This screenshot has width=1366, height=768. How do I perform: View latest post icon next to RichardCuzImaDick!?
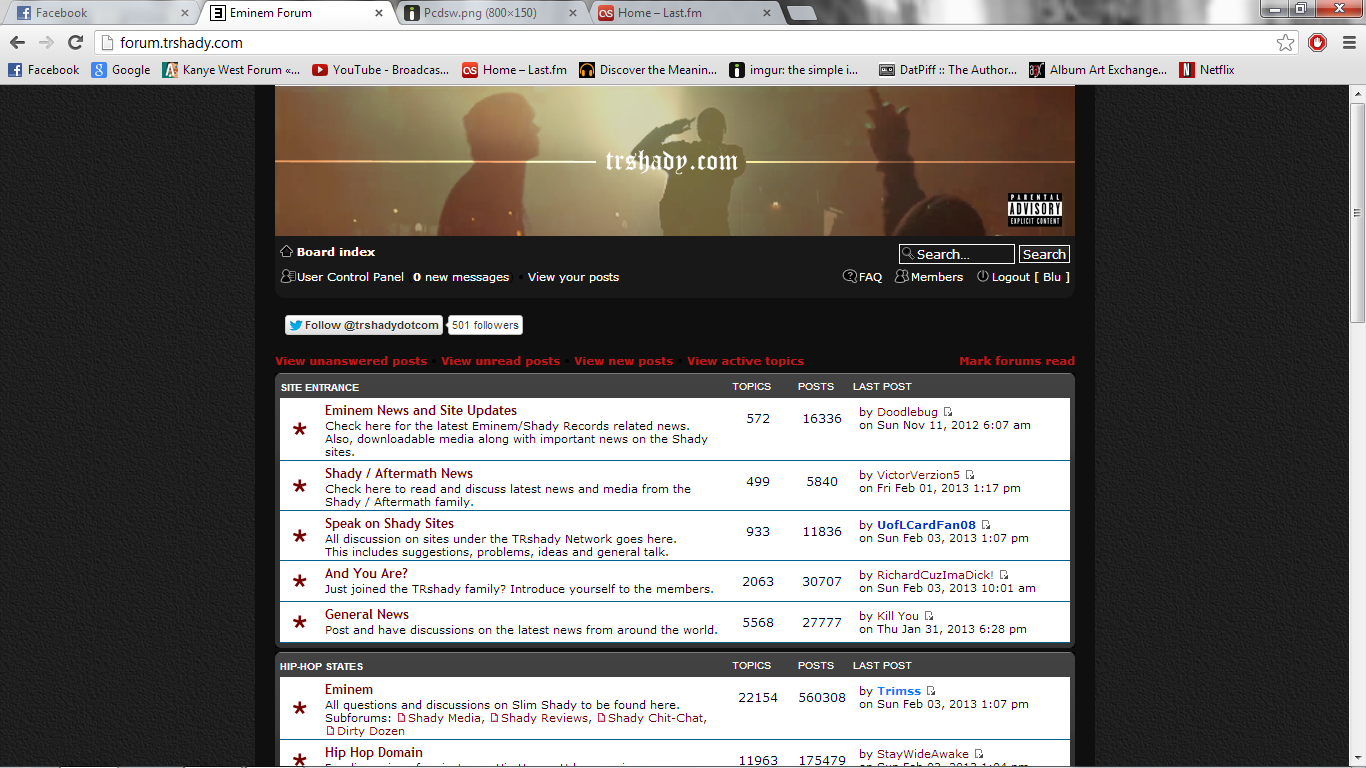(1004, 575)
